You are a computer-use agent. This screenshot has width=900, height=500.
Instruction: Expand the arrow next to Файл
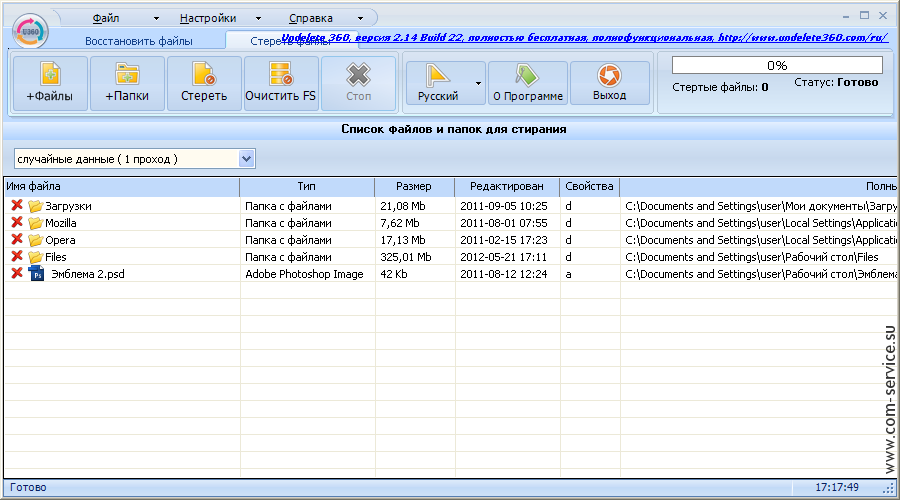[156, 18]
